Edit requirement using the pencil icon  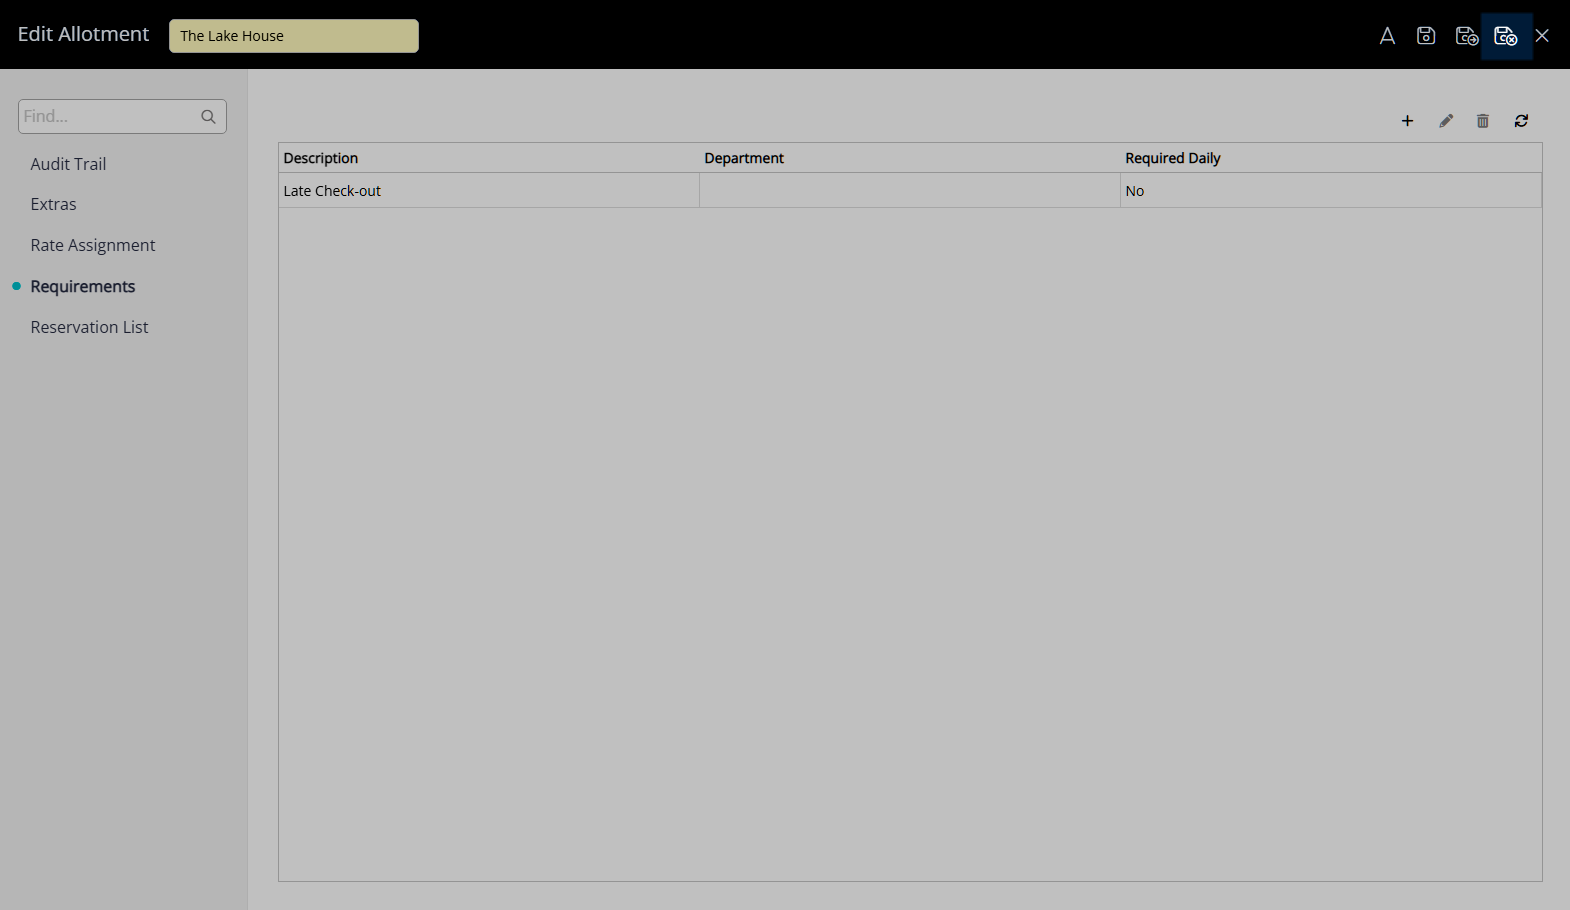tap(1446, 121)
